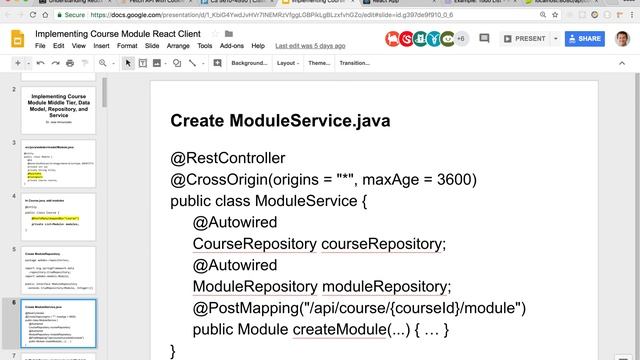Open the comments history icon
The height and width of the screenshot is (360, 640).
(484, 38)
